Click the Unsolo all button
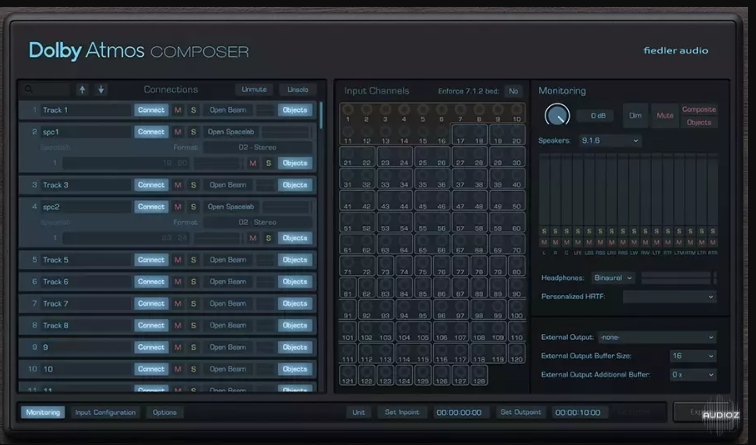The height and width of the screenshot is (445, 756). coord(297,90)
